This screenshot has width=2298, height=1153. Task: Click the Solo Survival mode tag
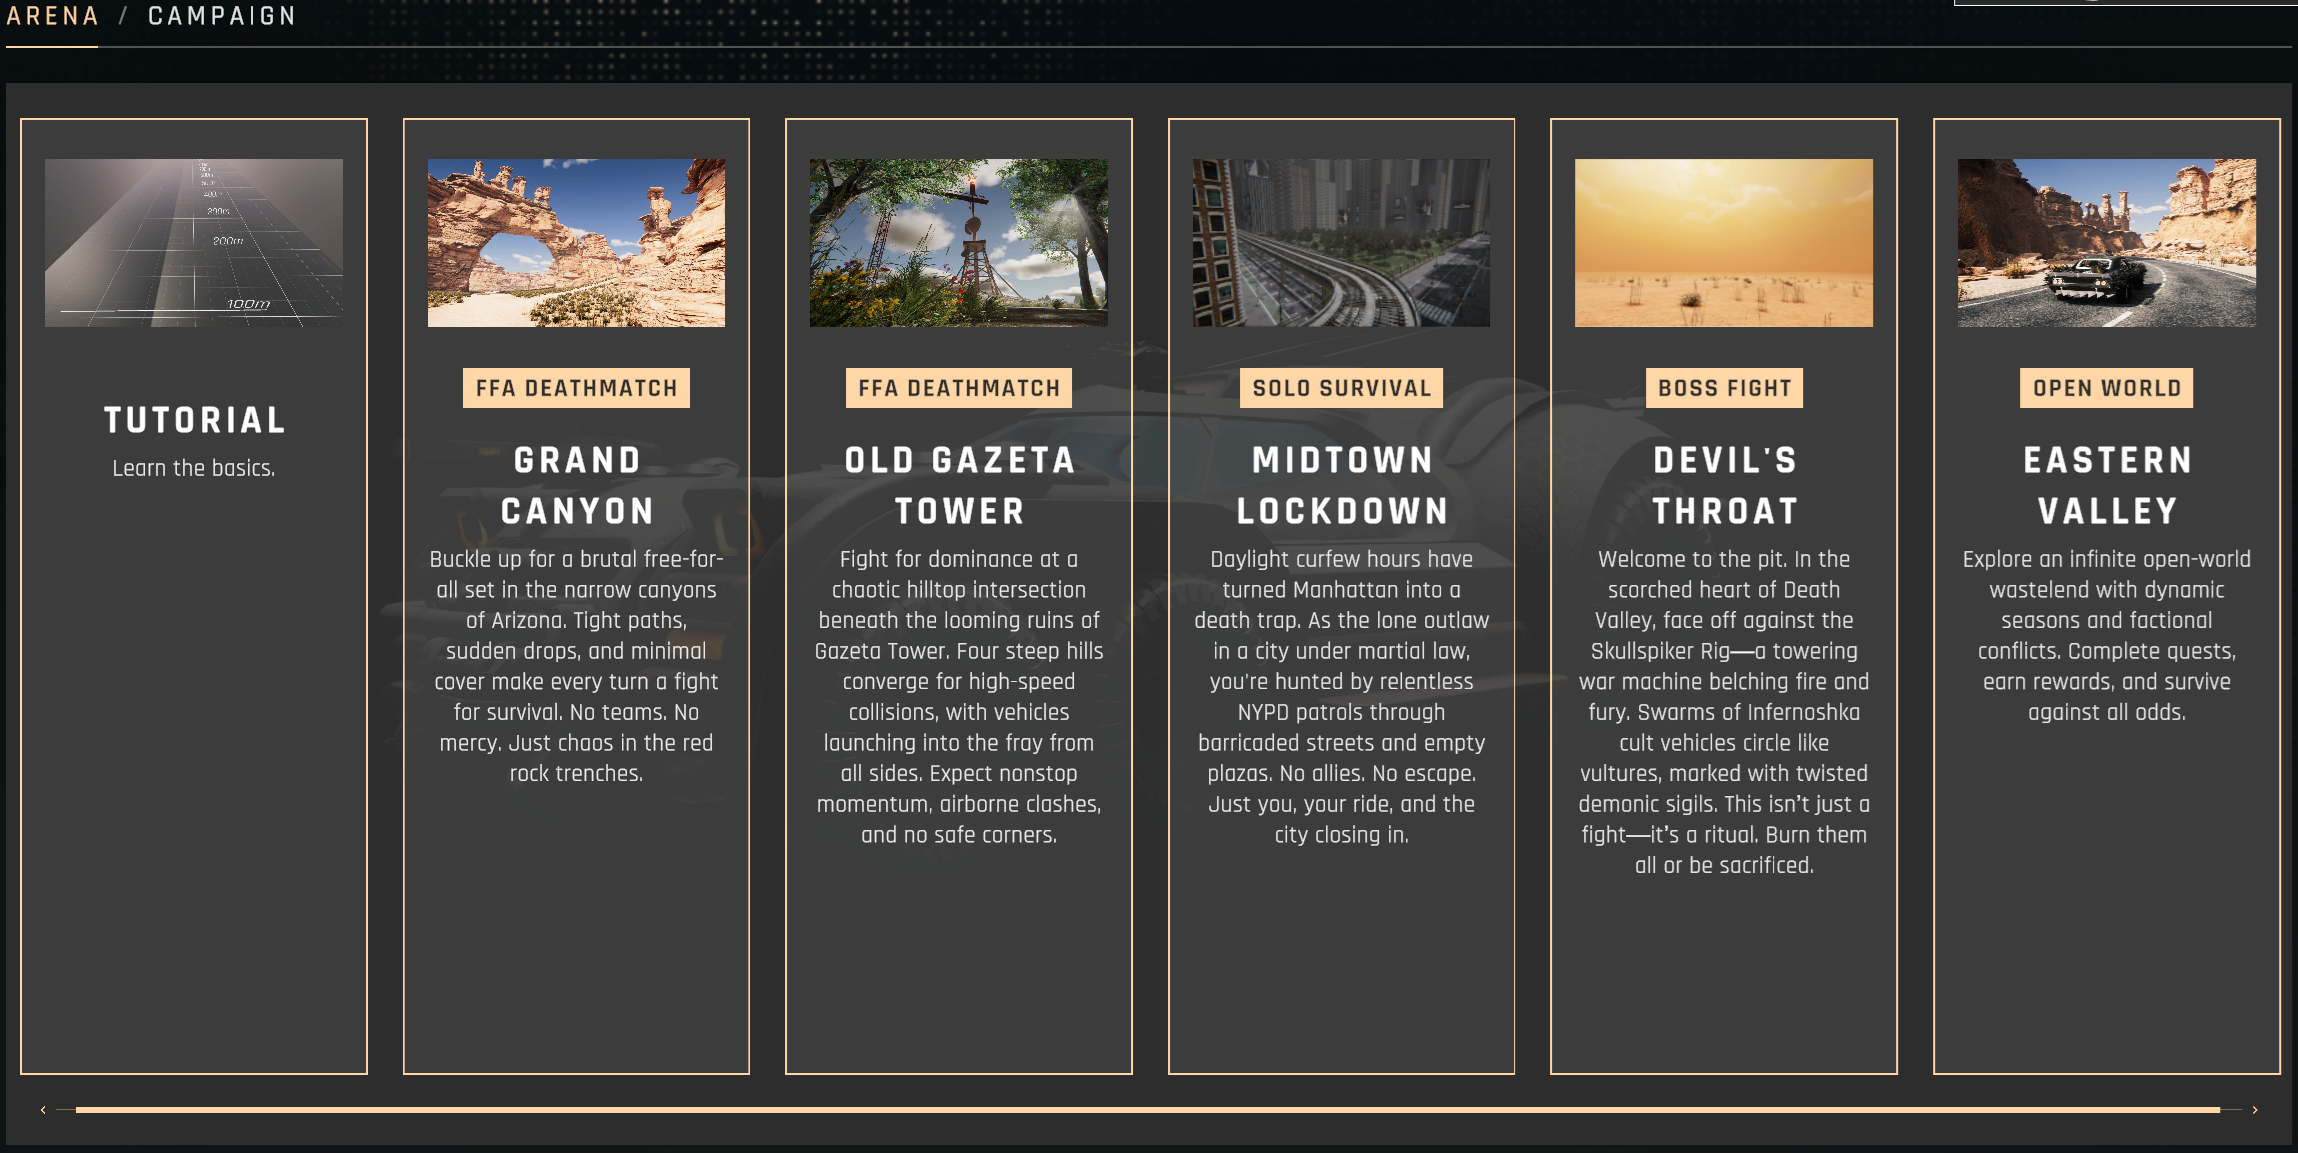pos(1341,388)
